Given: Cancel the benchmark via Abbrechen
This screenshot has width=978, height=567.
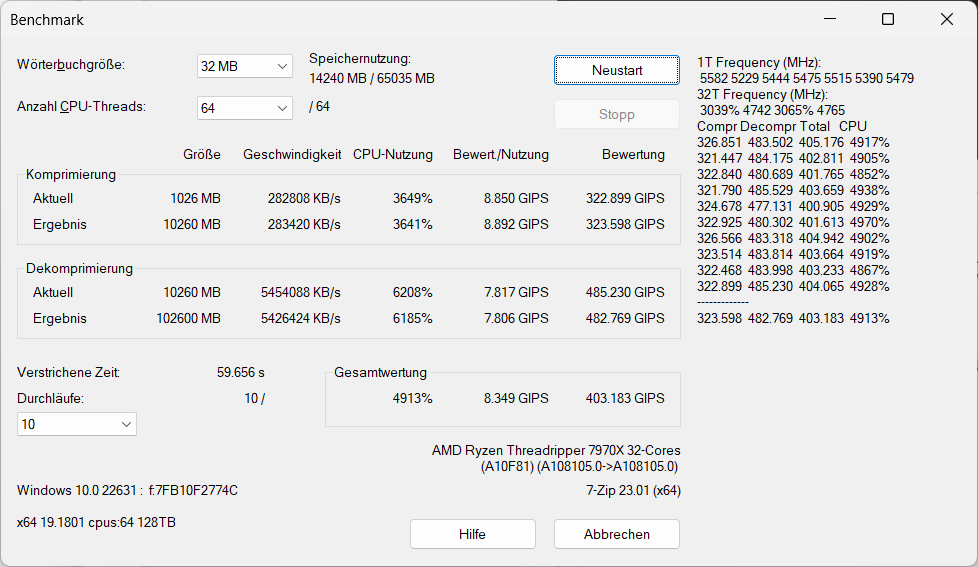Looking at the screenshot, I should pyautogui.click(x=616, y=534).
